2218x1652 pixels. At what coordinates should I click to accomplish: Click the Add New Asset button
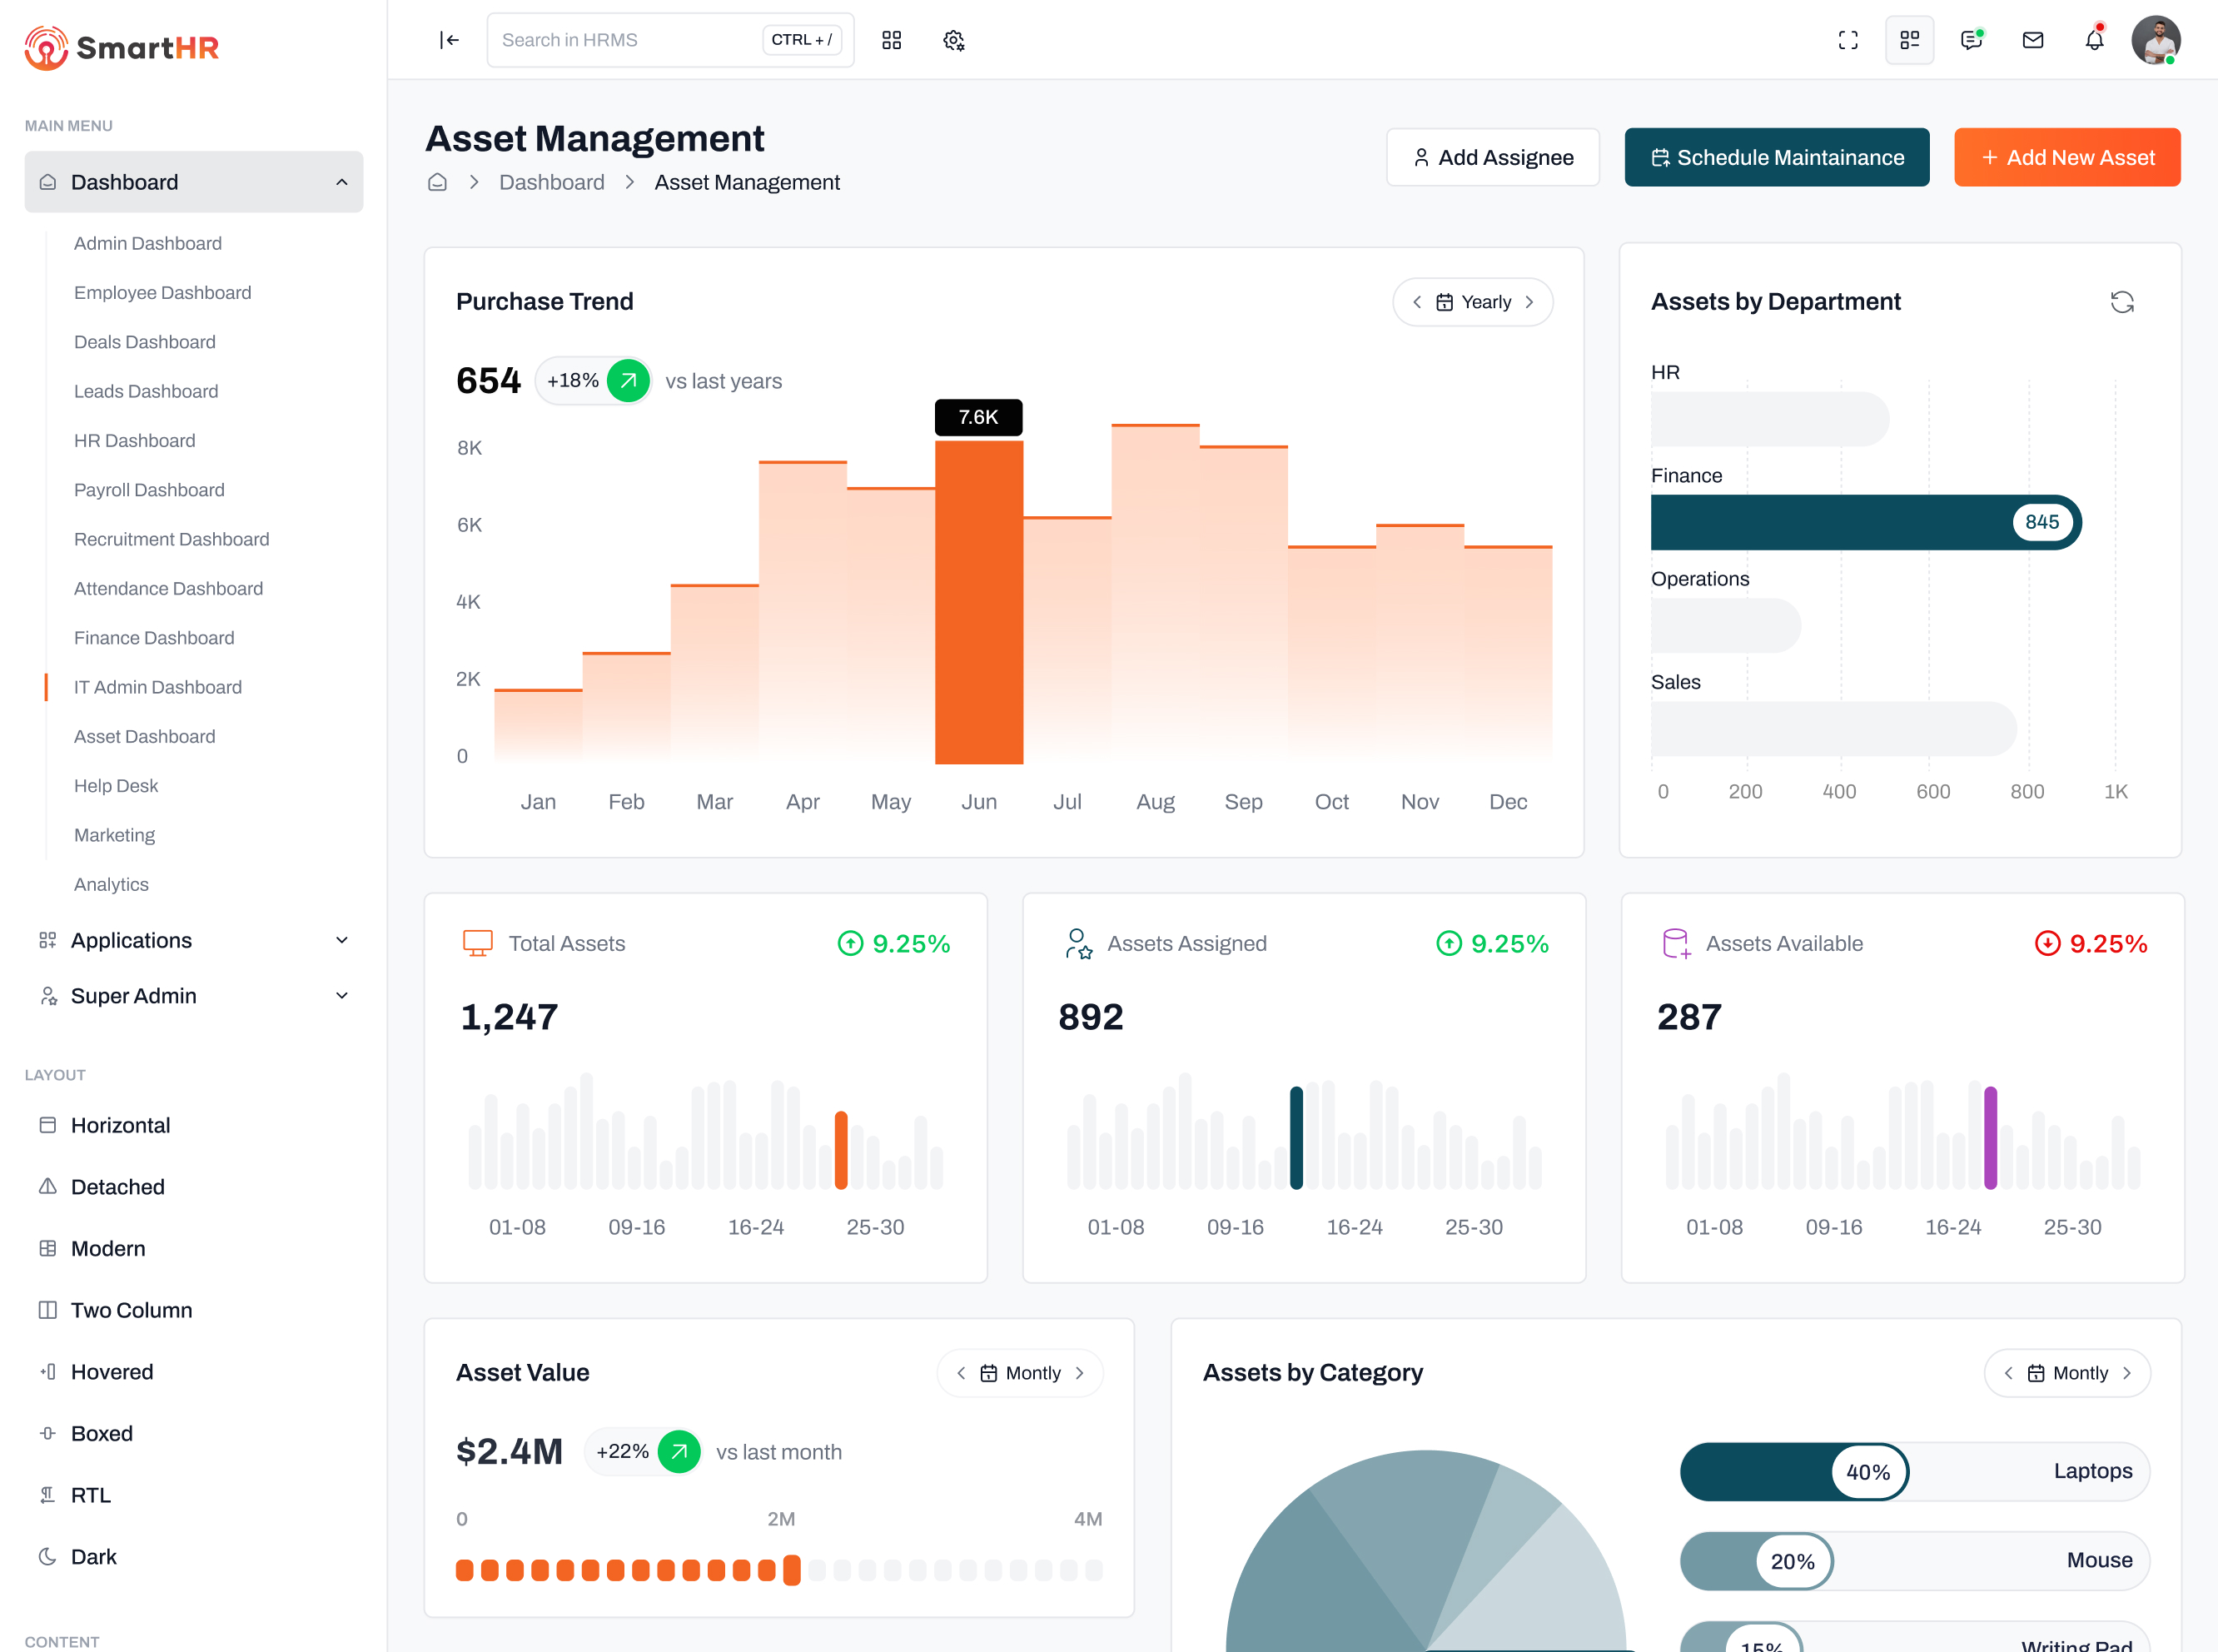[2067, 157]
